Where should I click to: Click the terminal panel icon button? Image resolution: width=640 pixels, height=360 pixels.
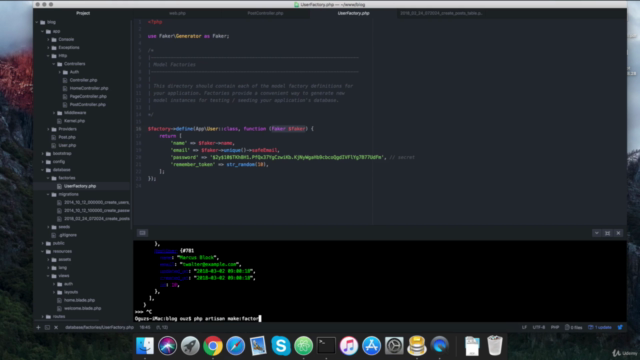click(x=142, y=233)
